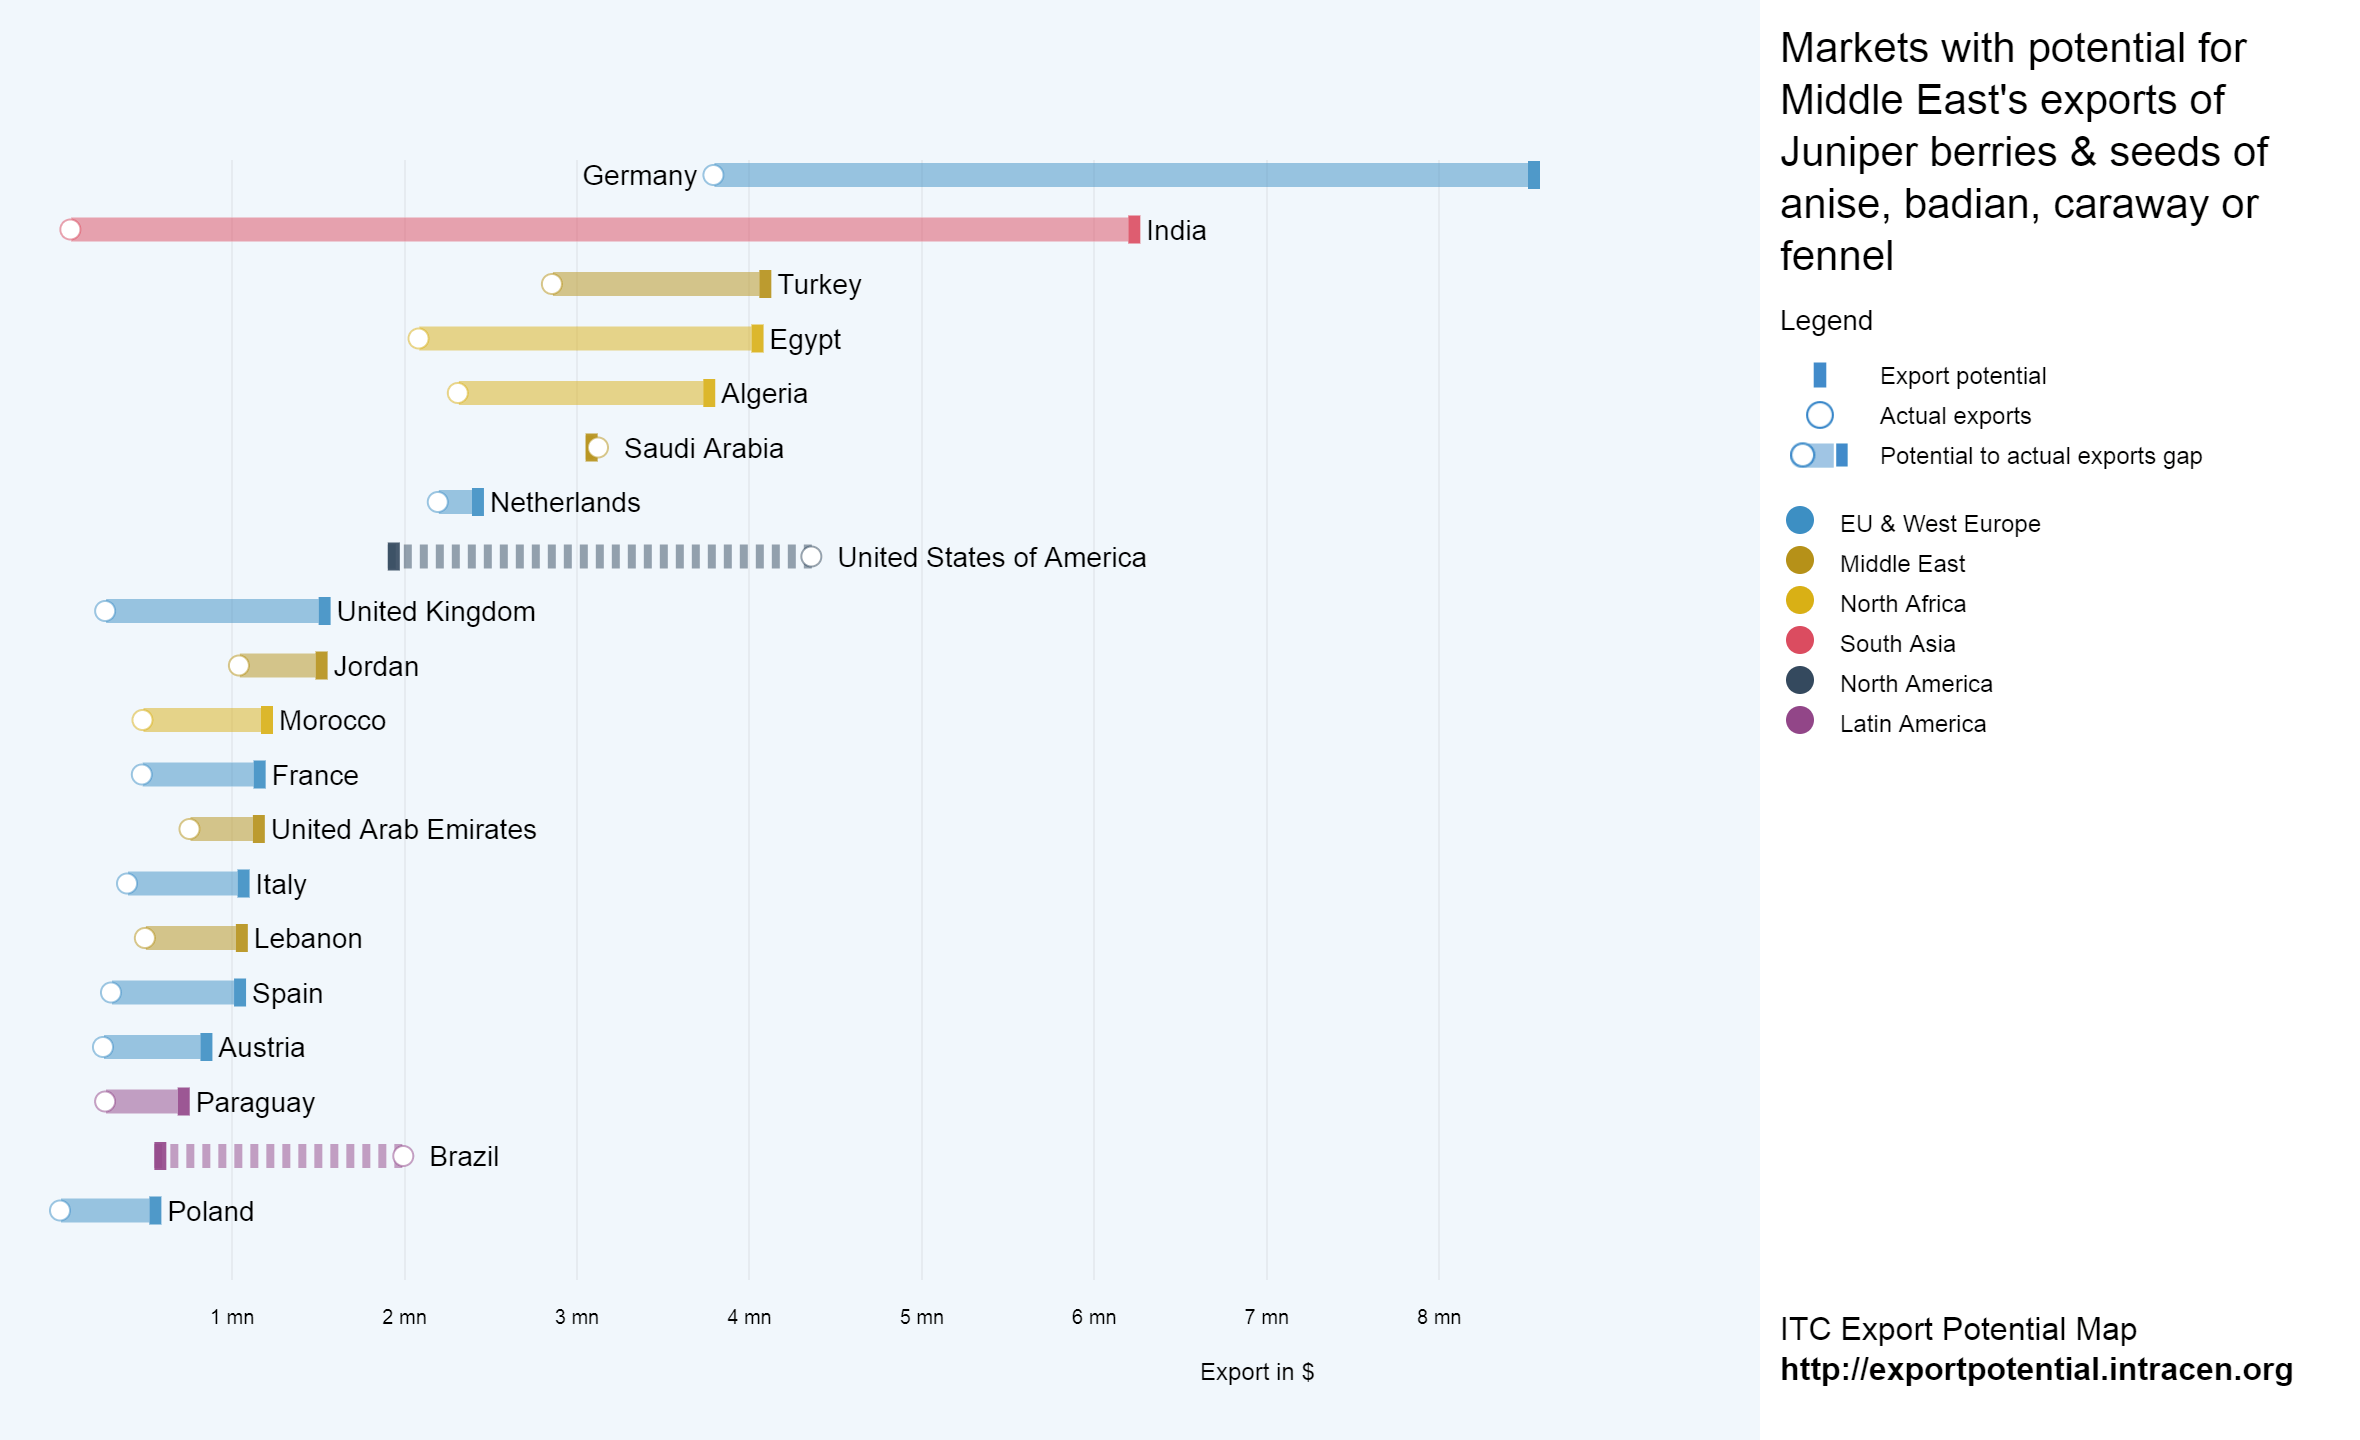The height and width of the screenshot is (1440, 2360).
Task: Select the South Asia legend dot
Action: pyautogui.click(x=1799, y=641)
